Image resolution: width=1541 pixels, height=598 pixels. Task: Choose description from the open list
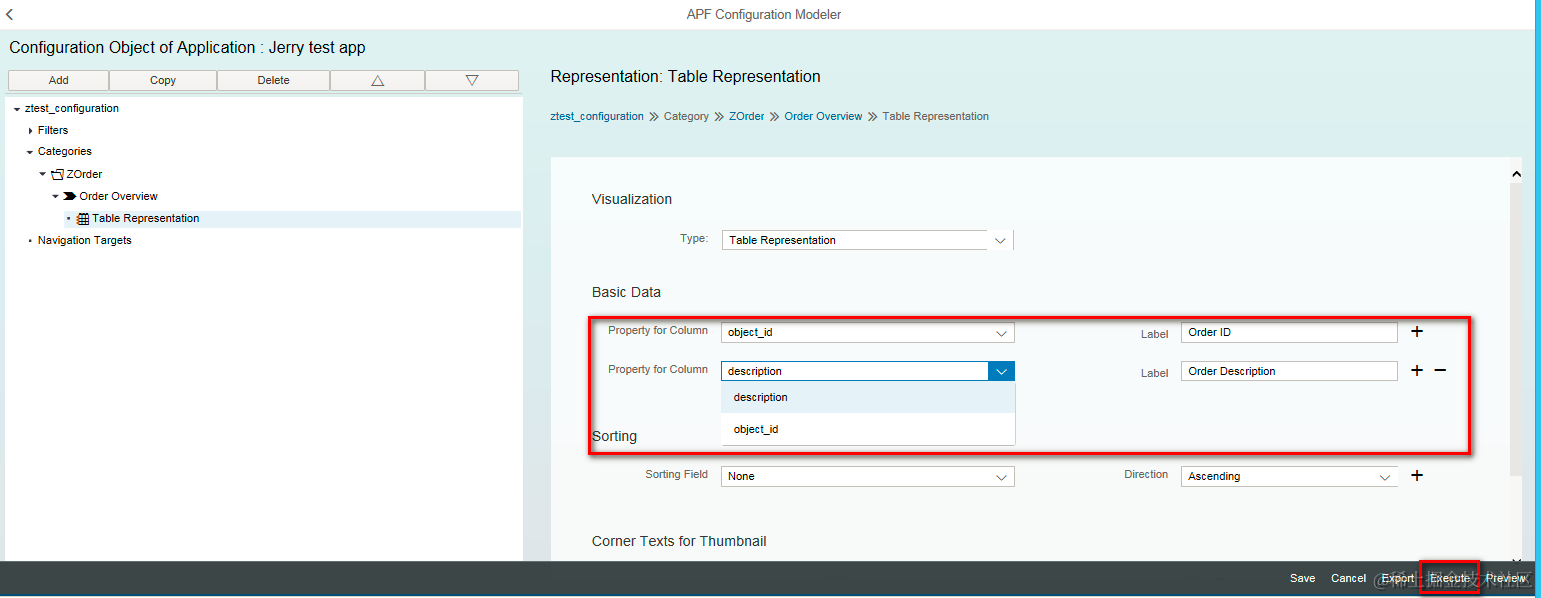868,397
